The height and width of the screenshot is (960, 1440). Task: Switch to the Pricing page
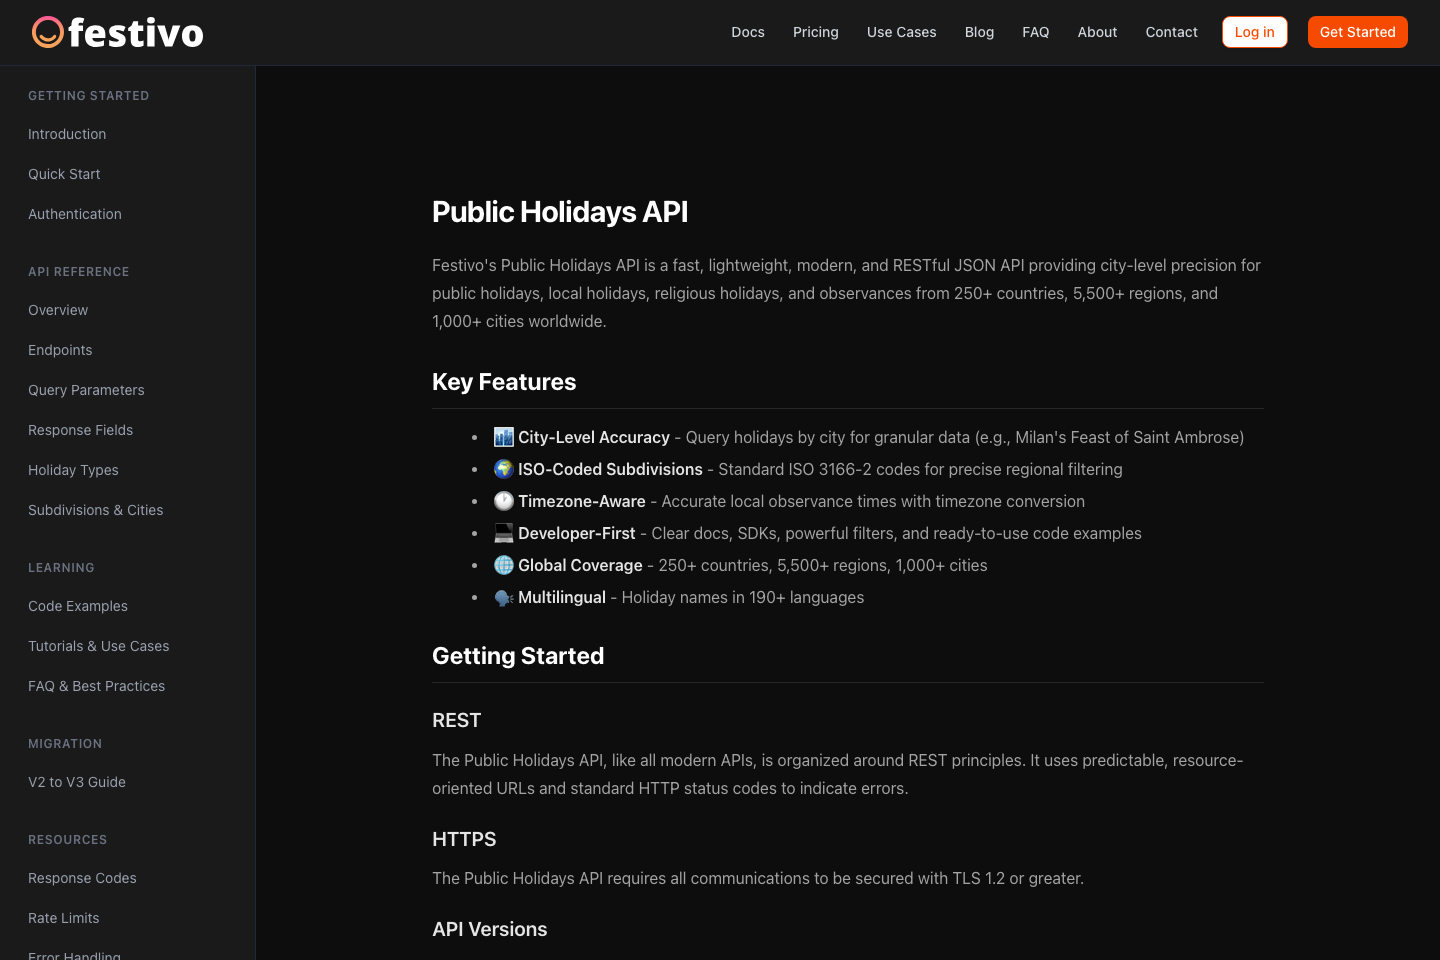click(815, 32)
